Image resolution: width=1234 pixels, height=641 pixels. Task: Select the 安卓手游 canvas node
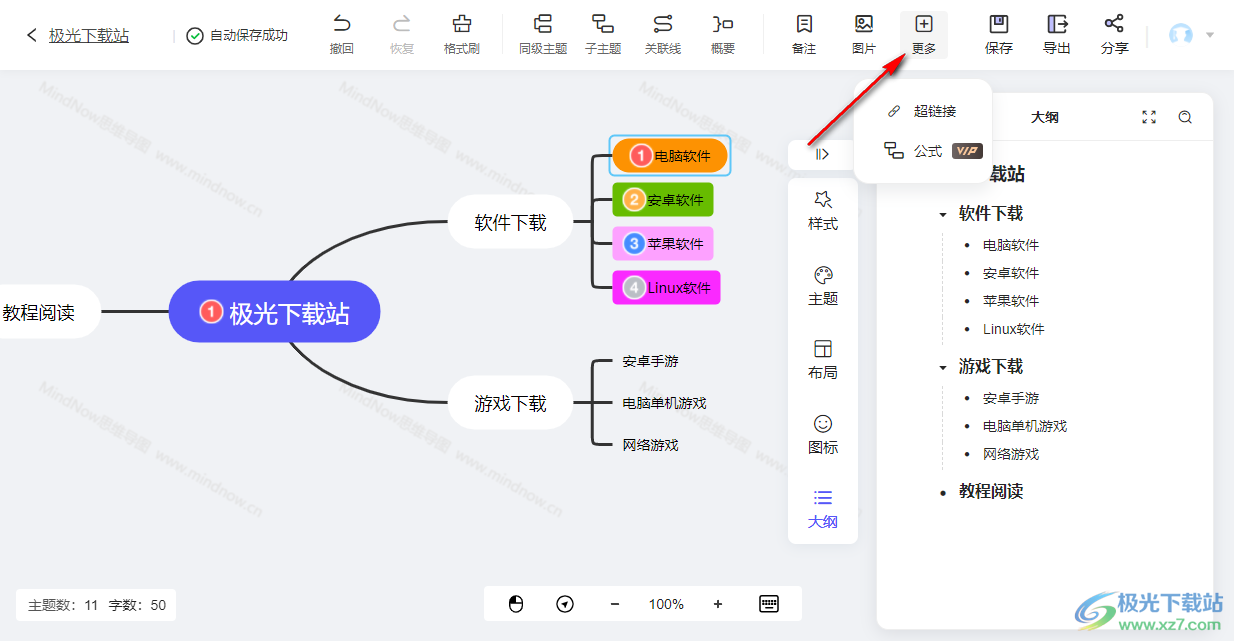pyautogui.click(x=651, y=361)
